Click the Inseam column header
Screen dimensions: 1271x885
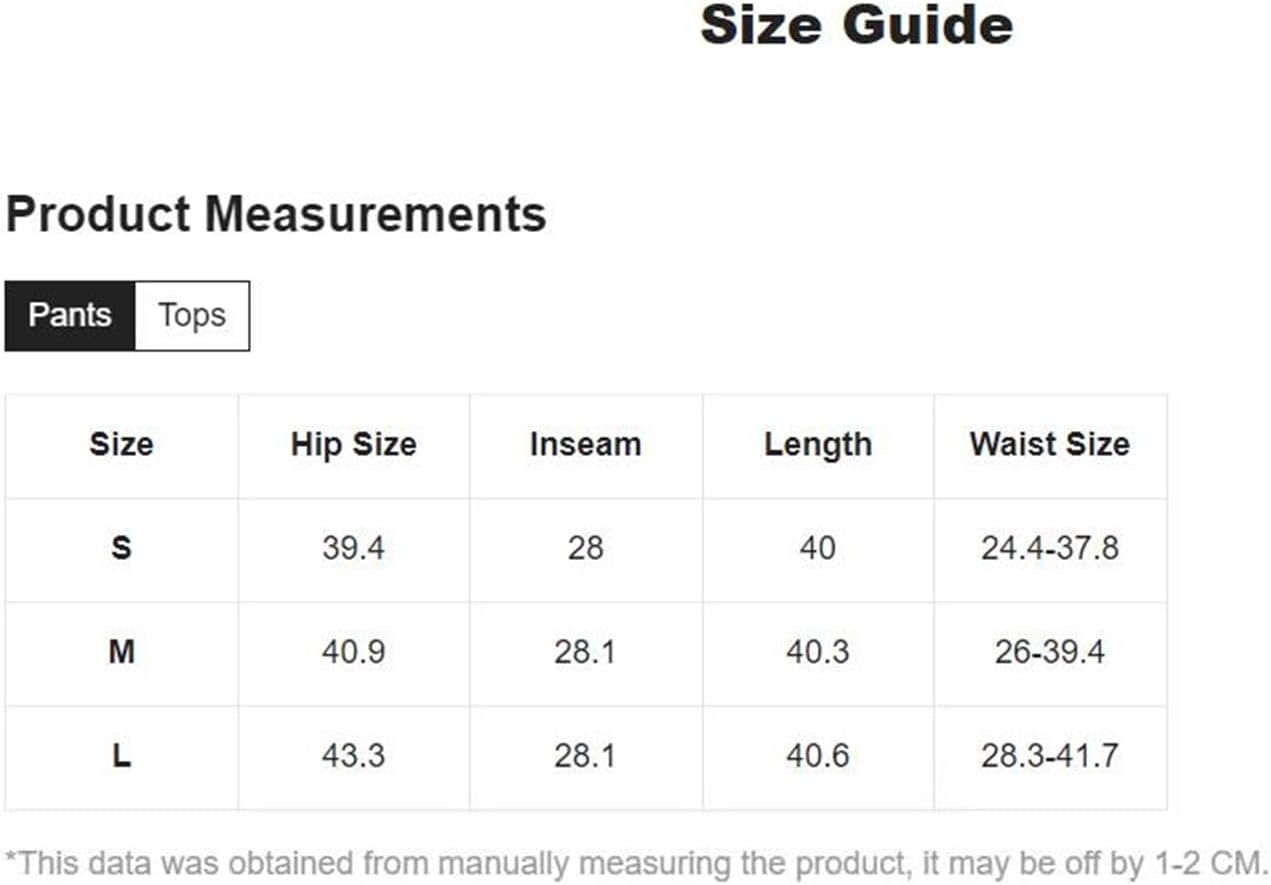coord(585,444)
